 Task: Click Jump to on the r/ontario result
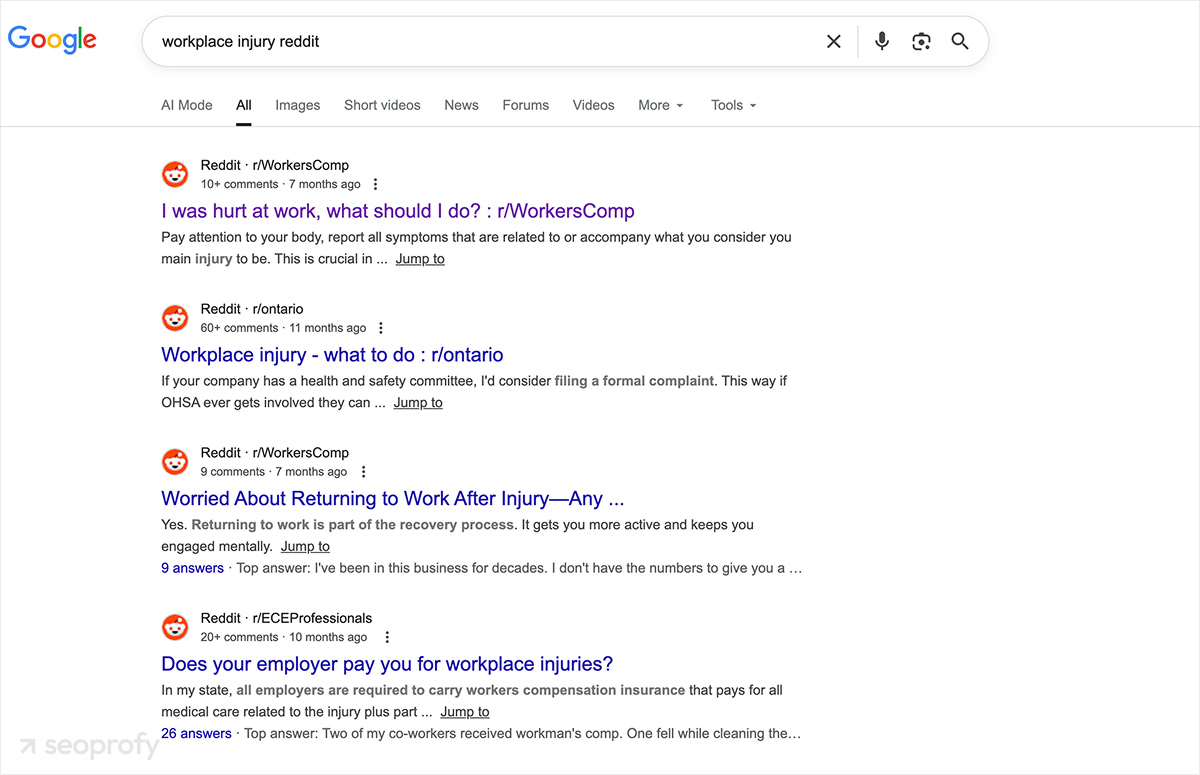[x=418, y=402]
